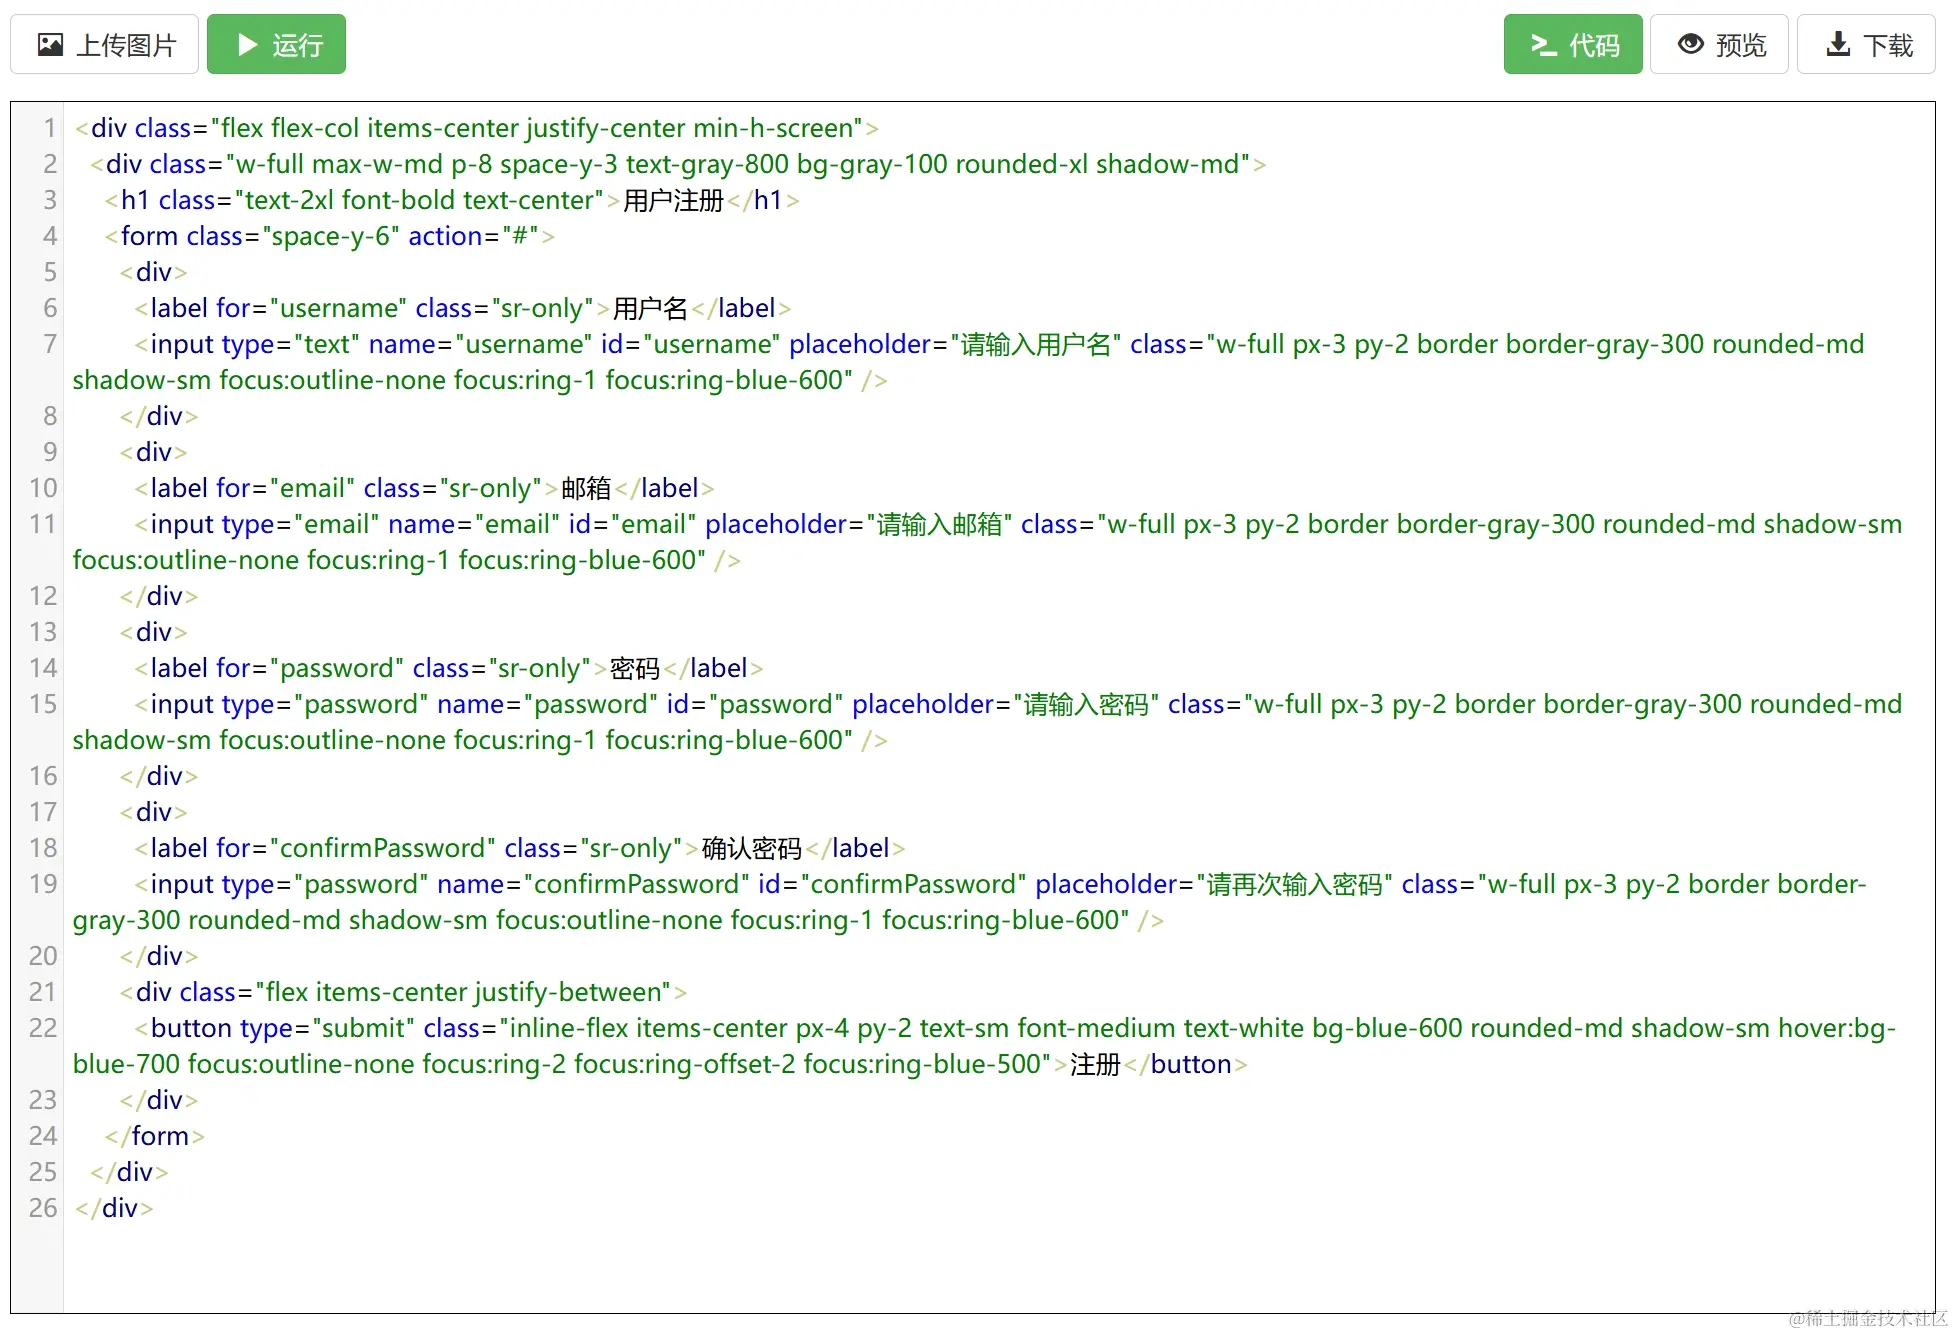
Task: Click the download arrow icon
Action: 1837,45
